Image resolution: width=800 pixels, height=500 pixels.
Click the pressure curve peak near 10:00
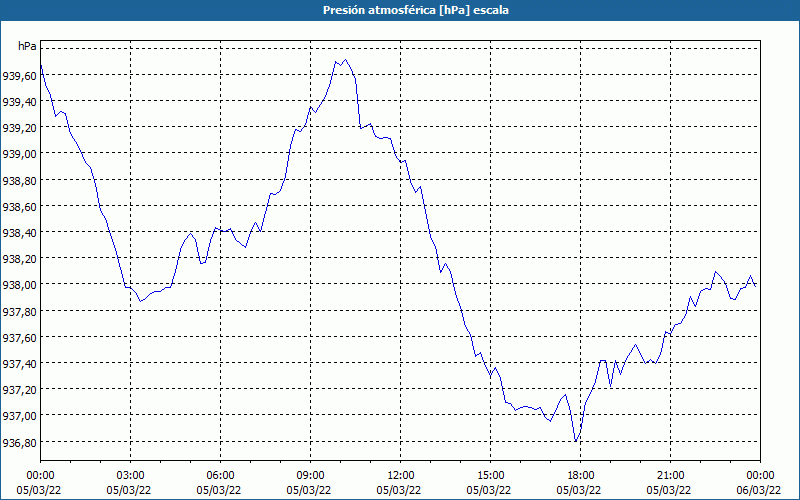click(345, 60)
